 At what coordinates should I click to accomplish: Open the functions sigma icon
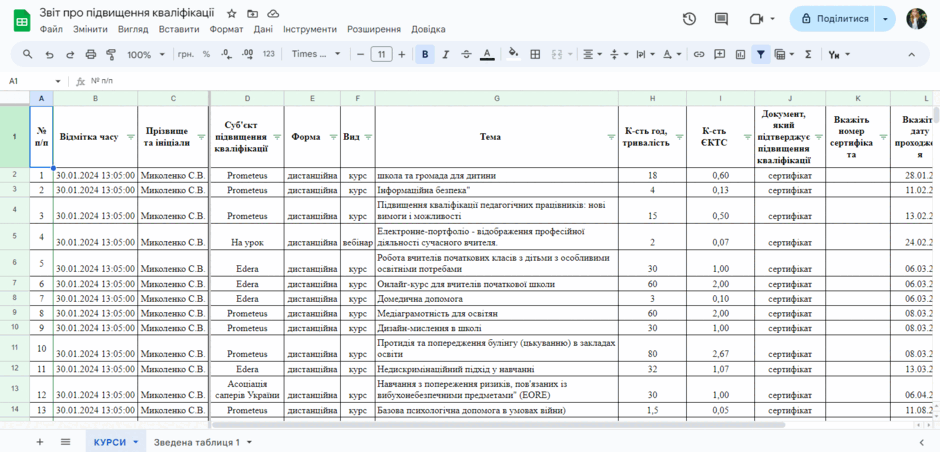[x=808, y=55]
